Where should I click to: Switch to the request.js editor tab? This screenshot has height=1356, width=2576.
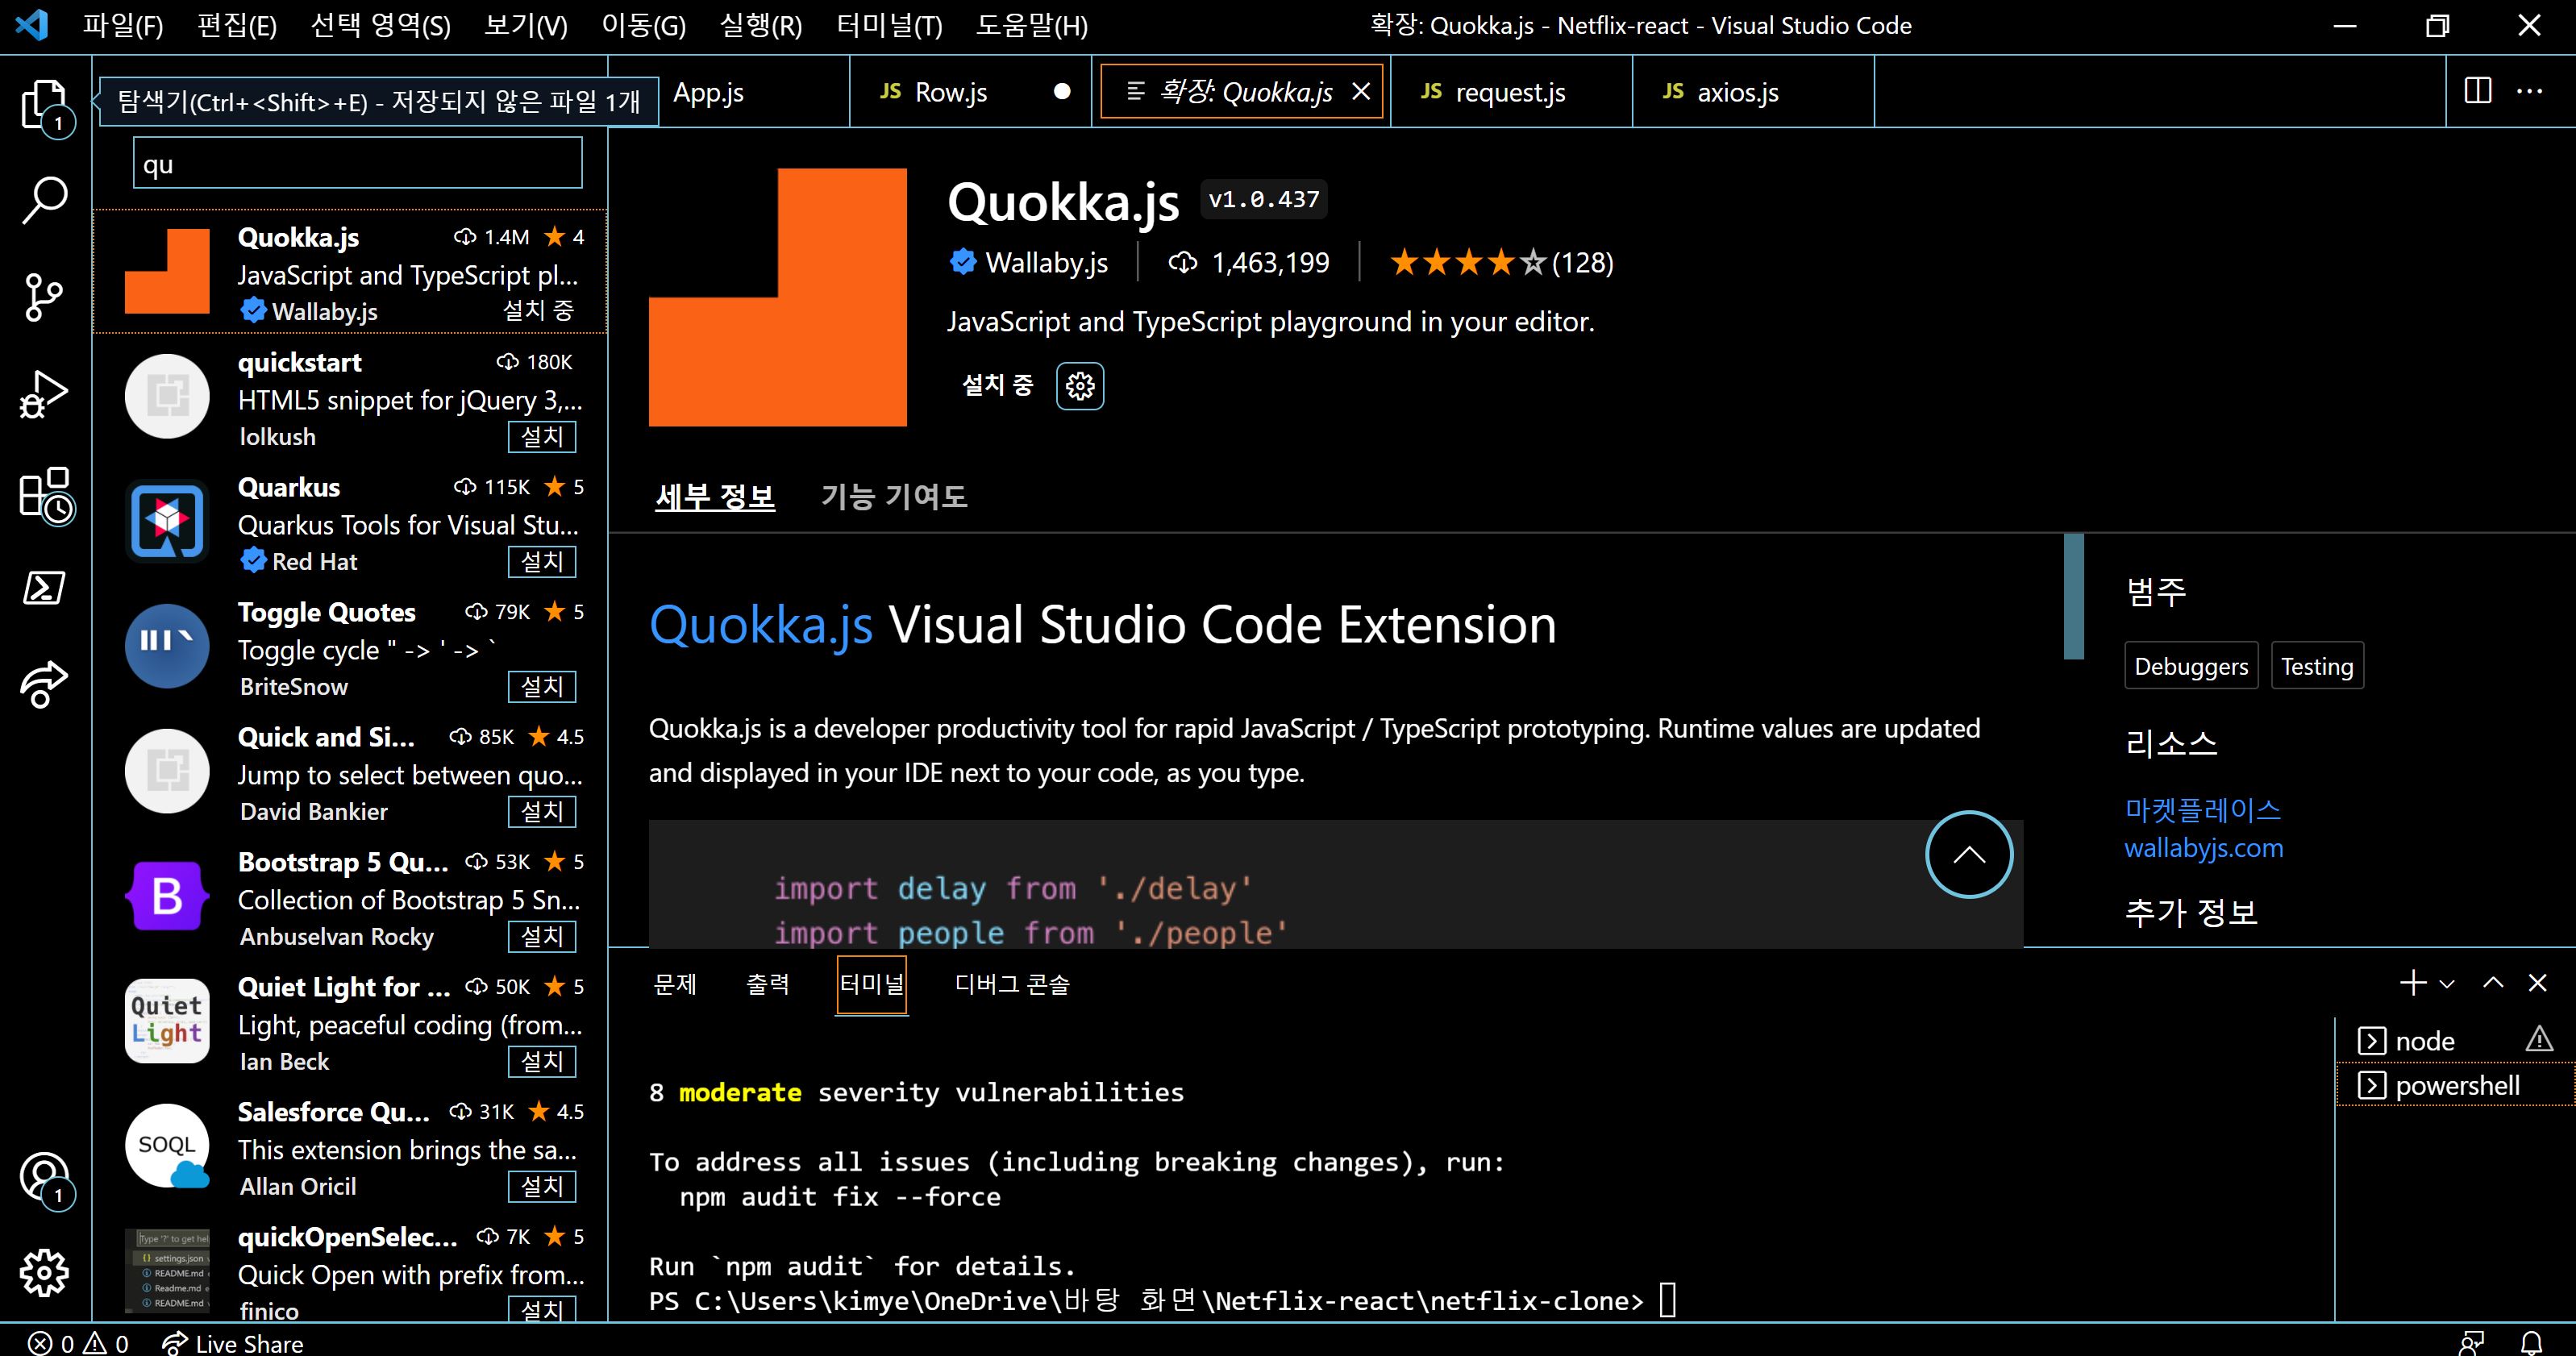(1511, 92)
